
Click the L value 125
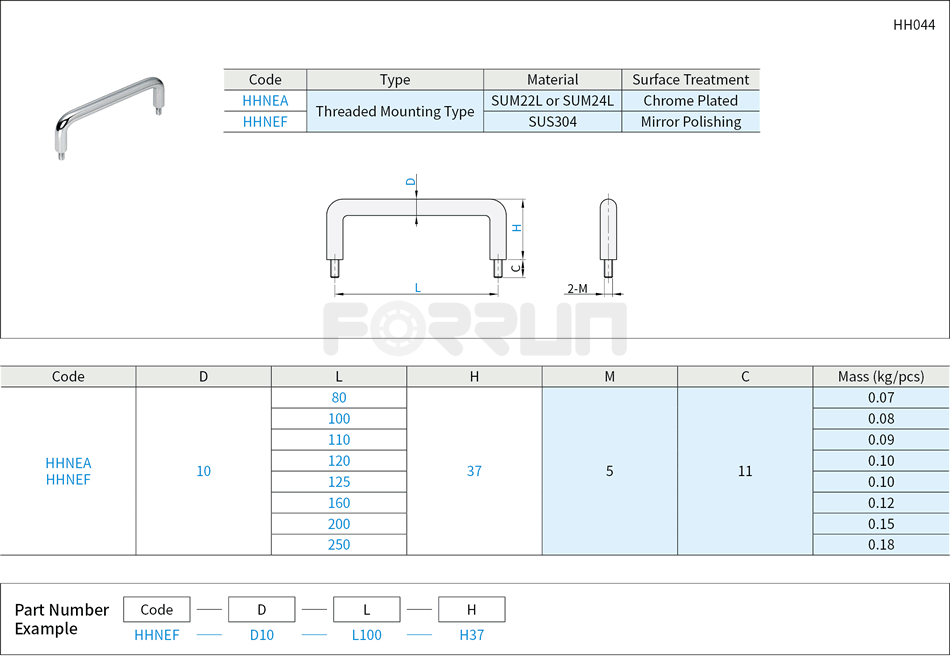pos(339,481)
